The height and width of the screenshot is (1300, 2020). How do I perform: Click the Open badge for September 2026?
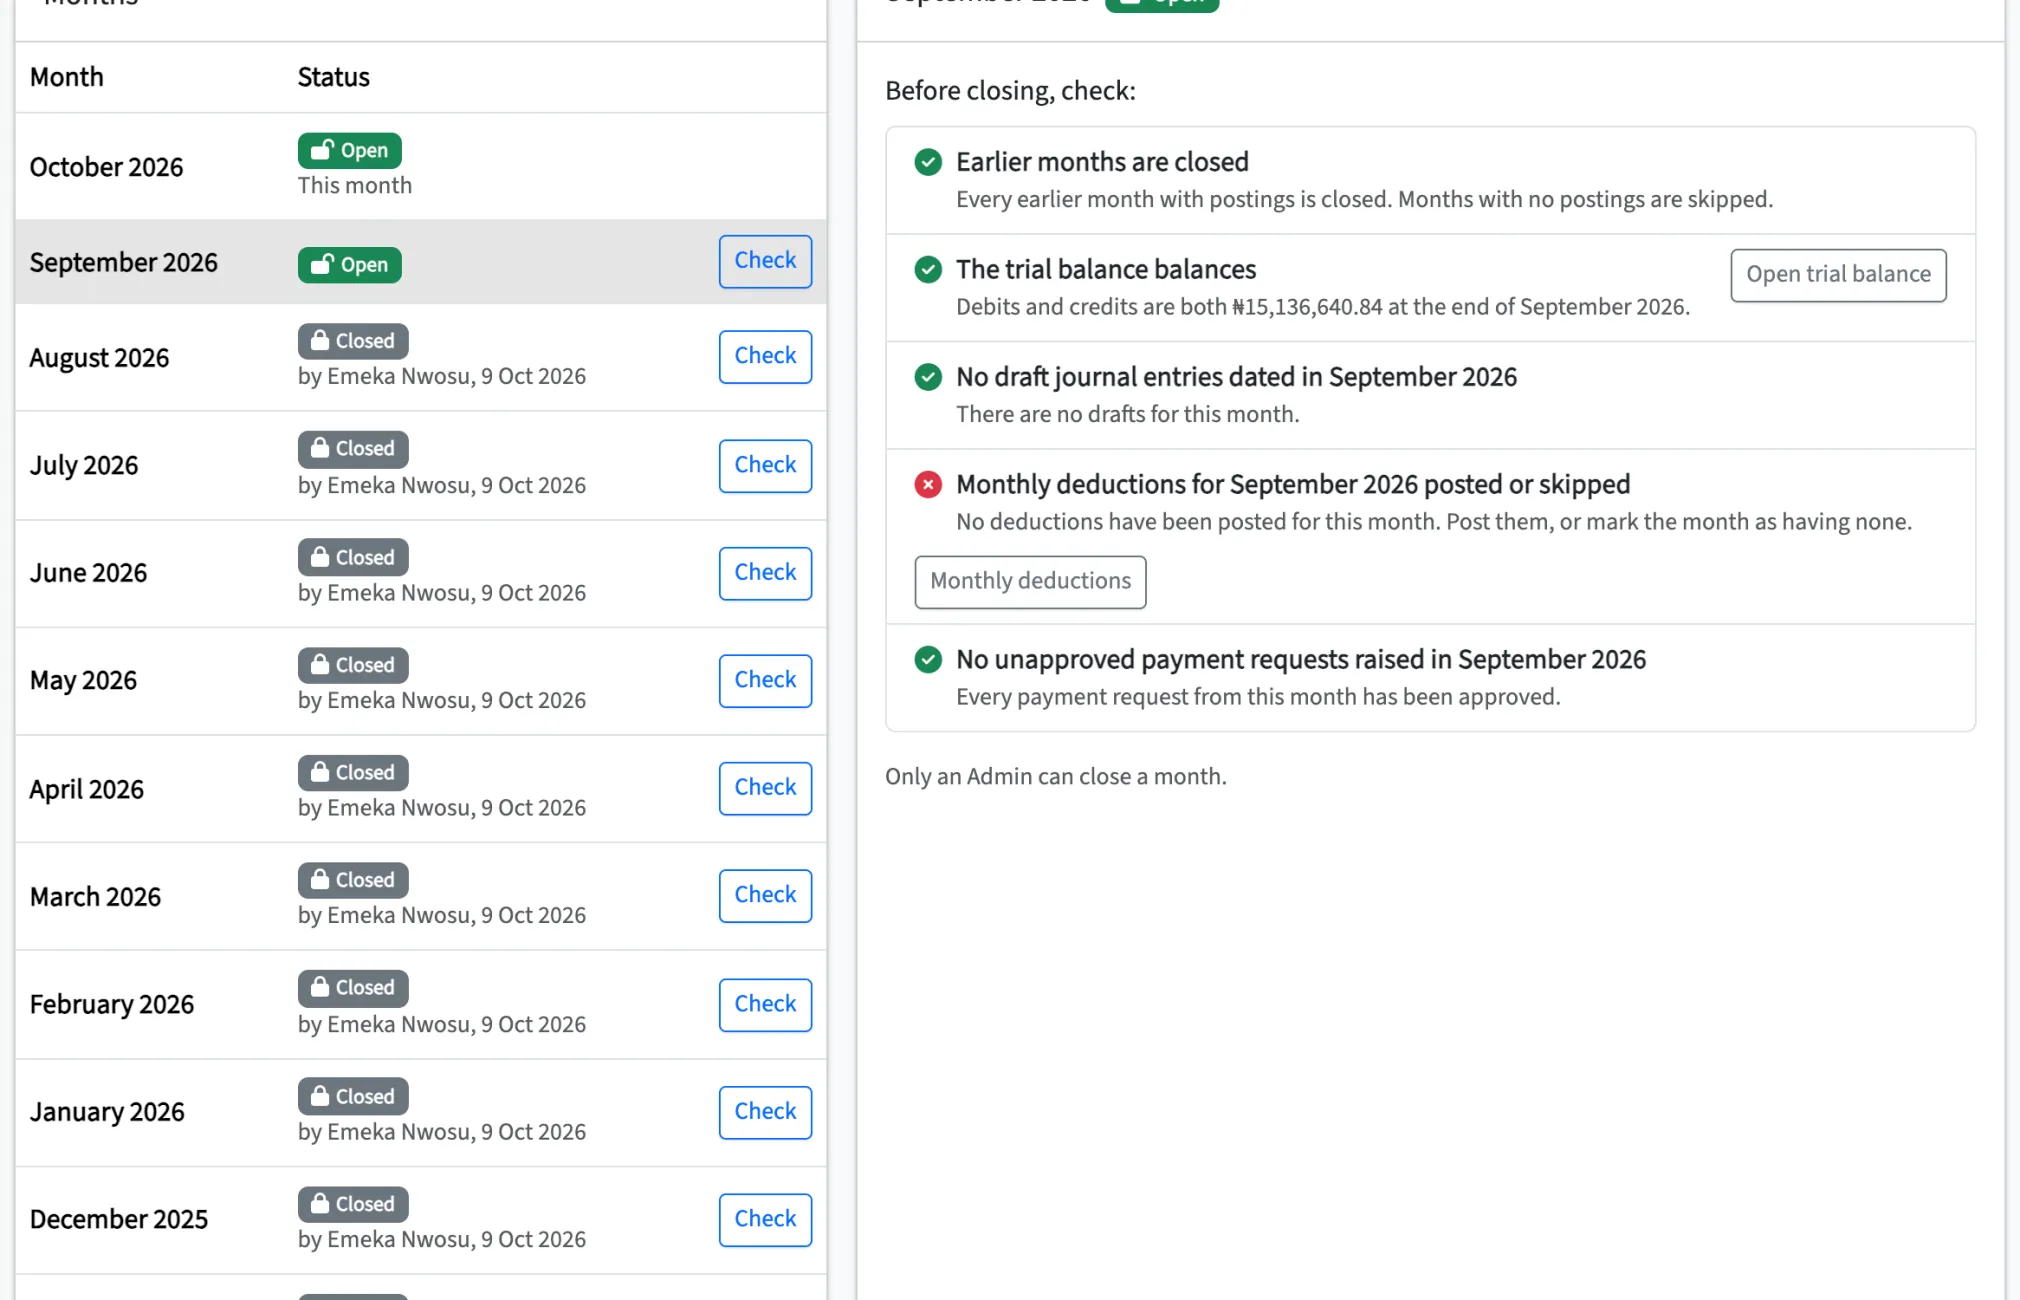349,264
